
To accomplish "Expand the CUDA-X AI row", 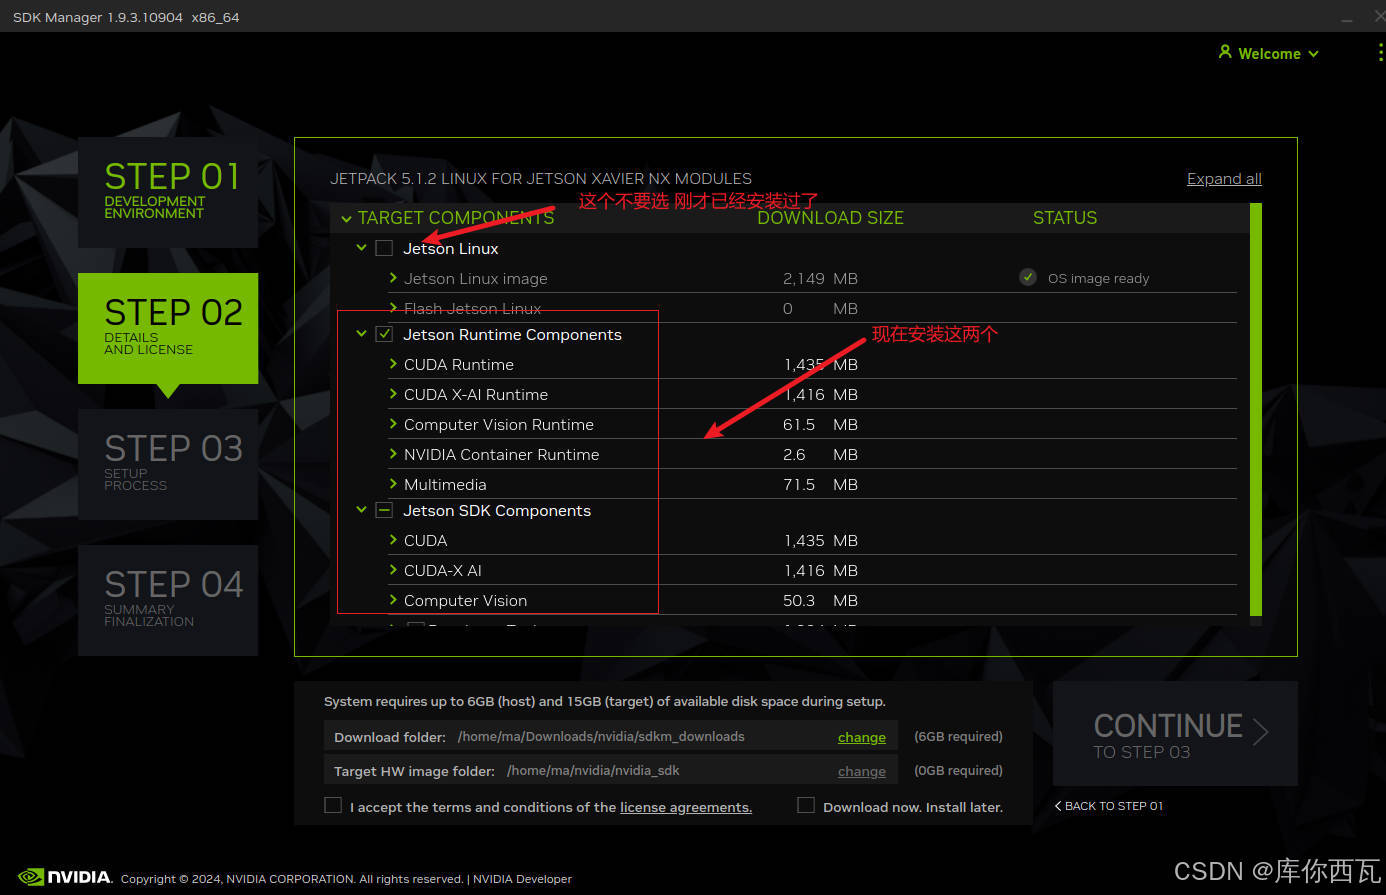I will coord(393,570).
